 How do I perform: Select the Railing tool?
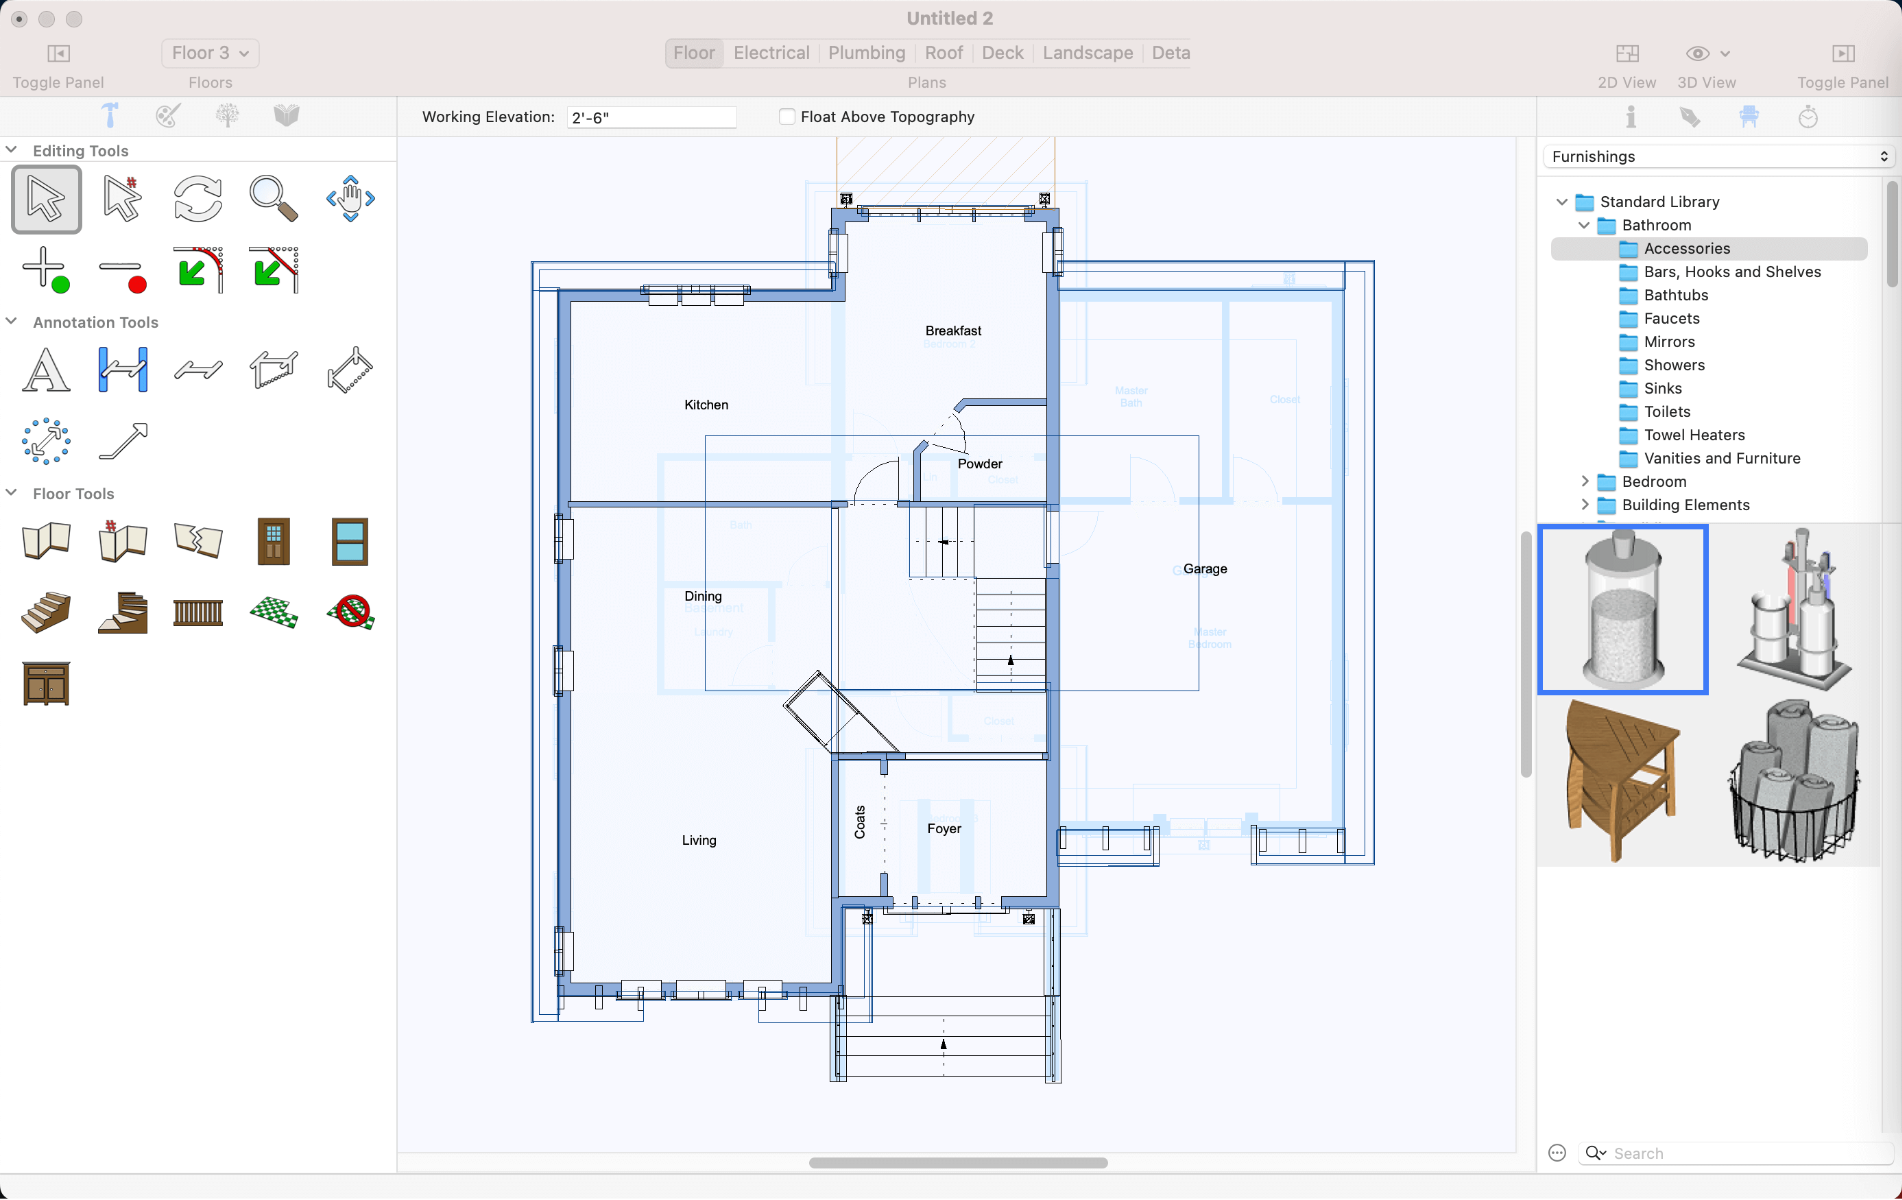coord(198,612)
